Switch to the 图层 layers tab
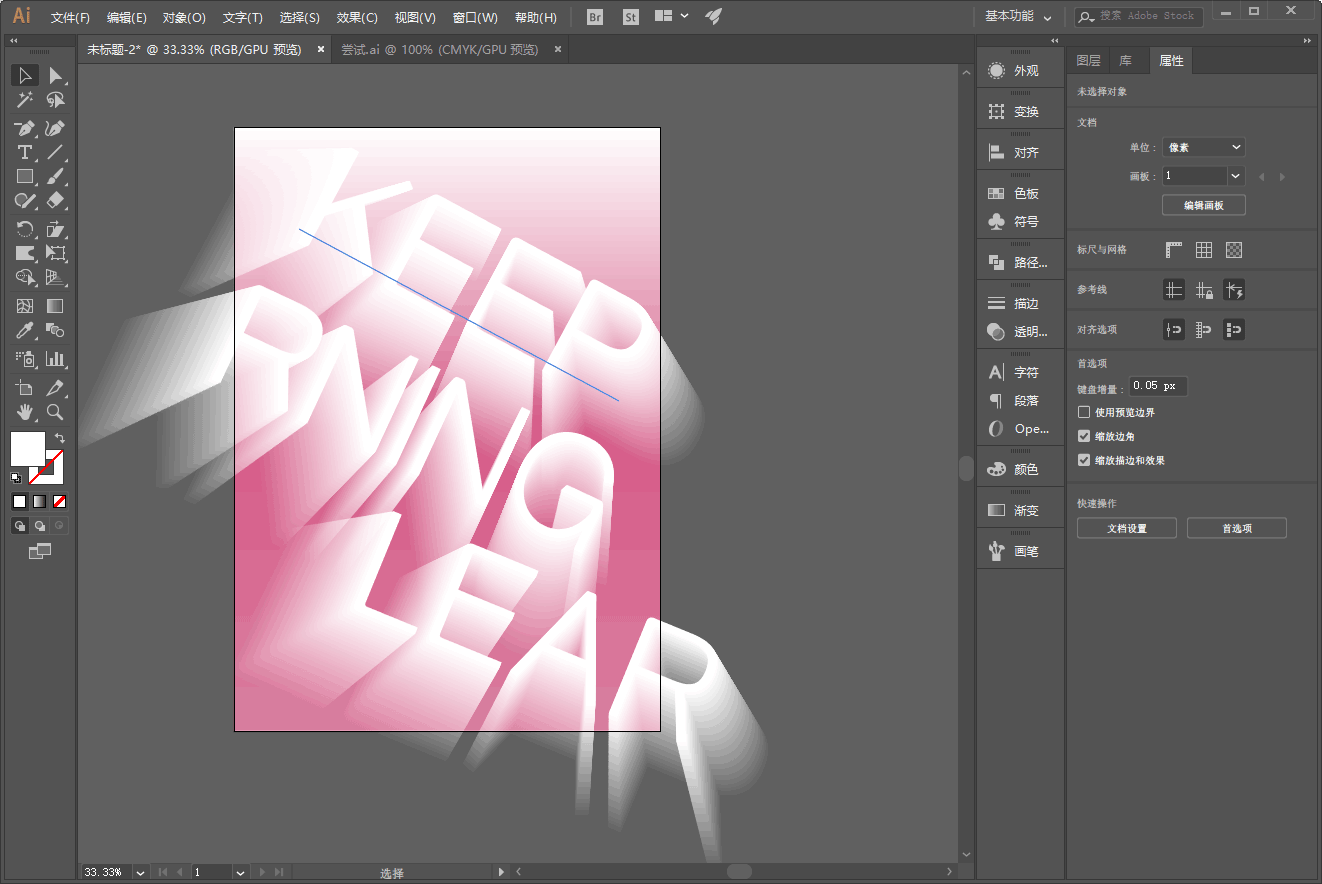This screenshot has height=884, width=1322. click(x=1089, y=61)
